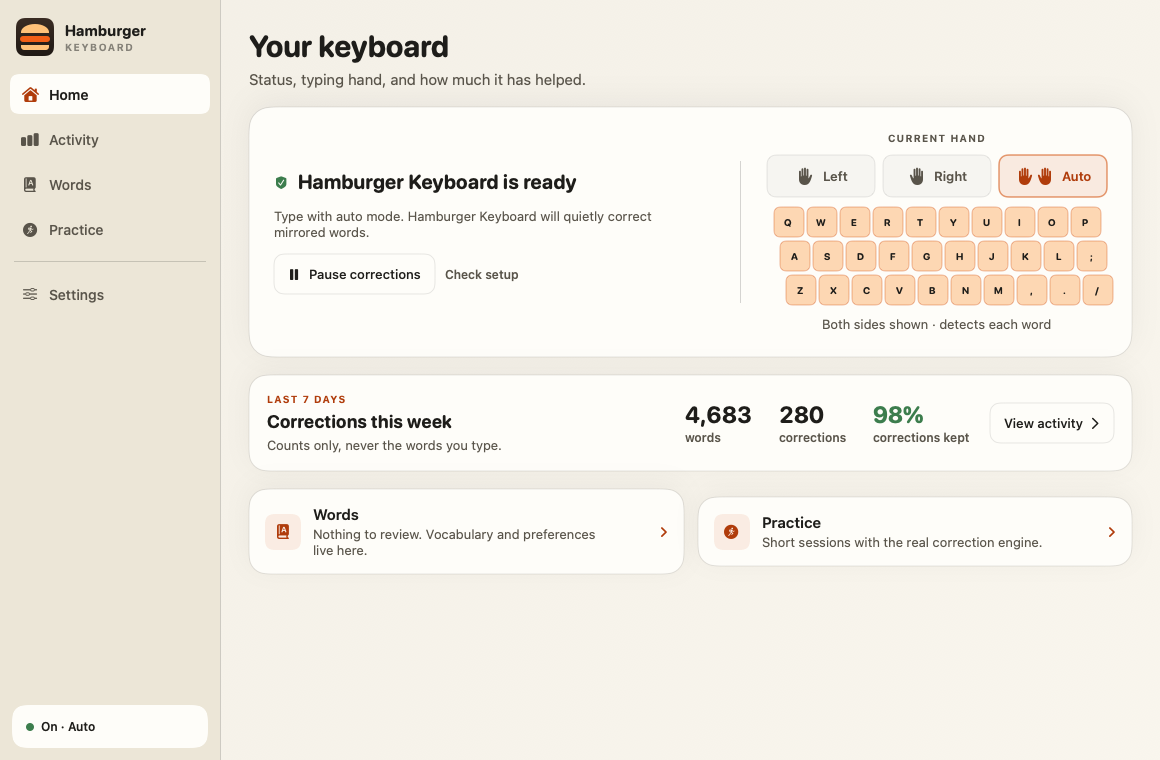1160x760 pixels.
Task: Click the Words book icon in sidebar
Action: point(30,185)
